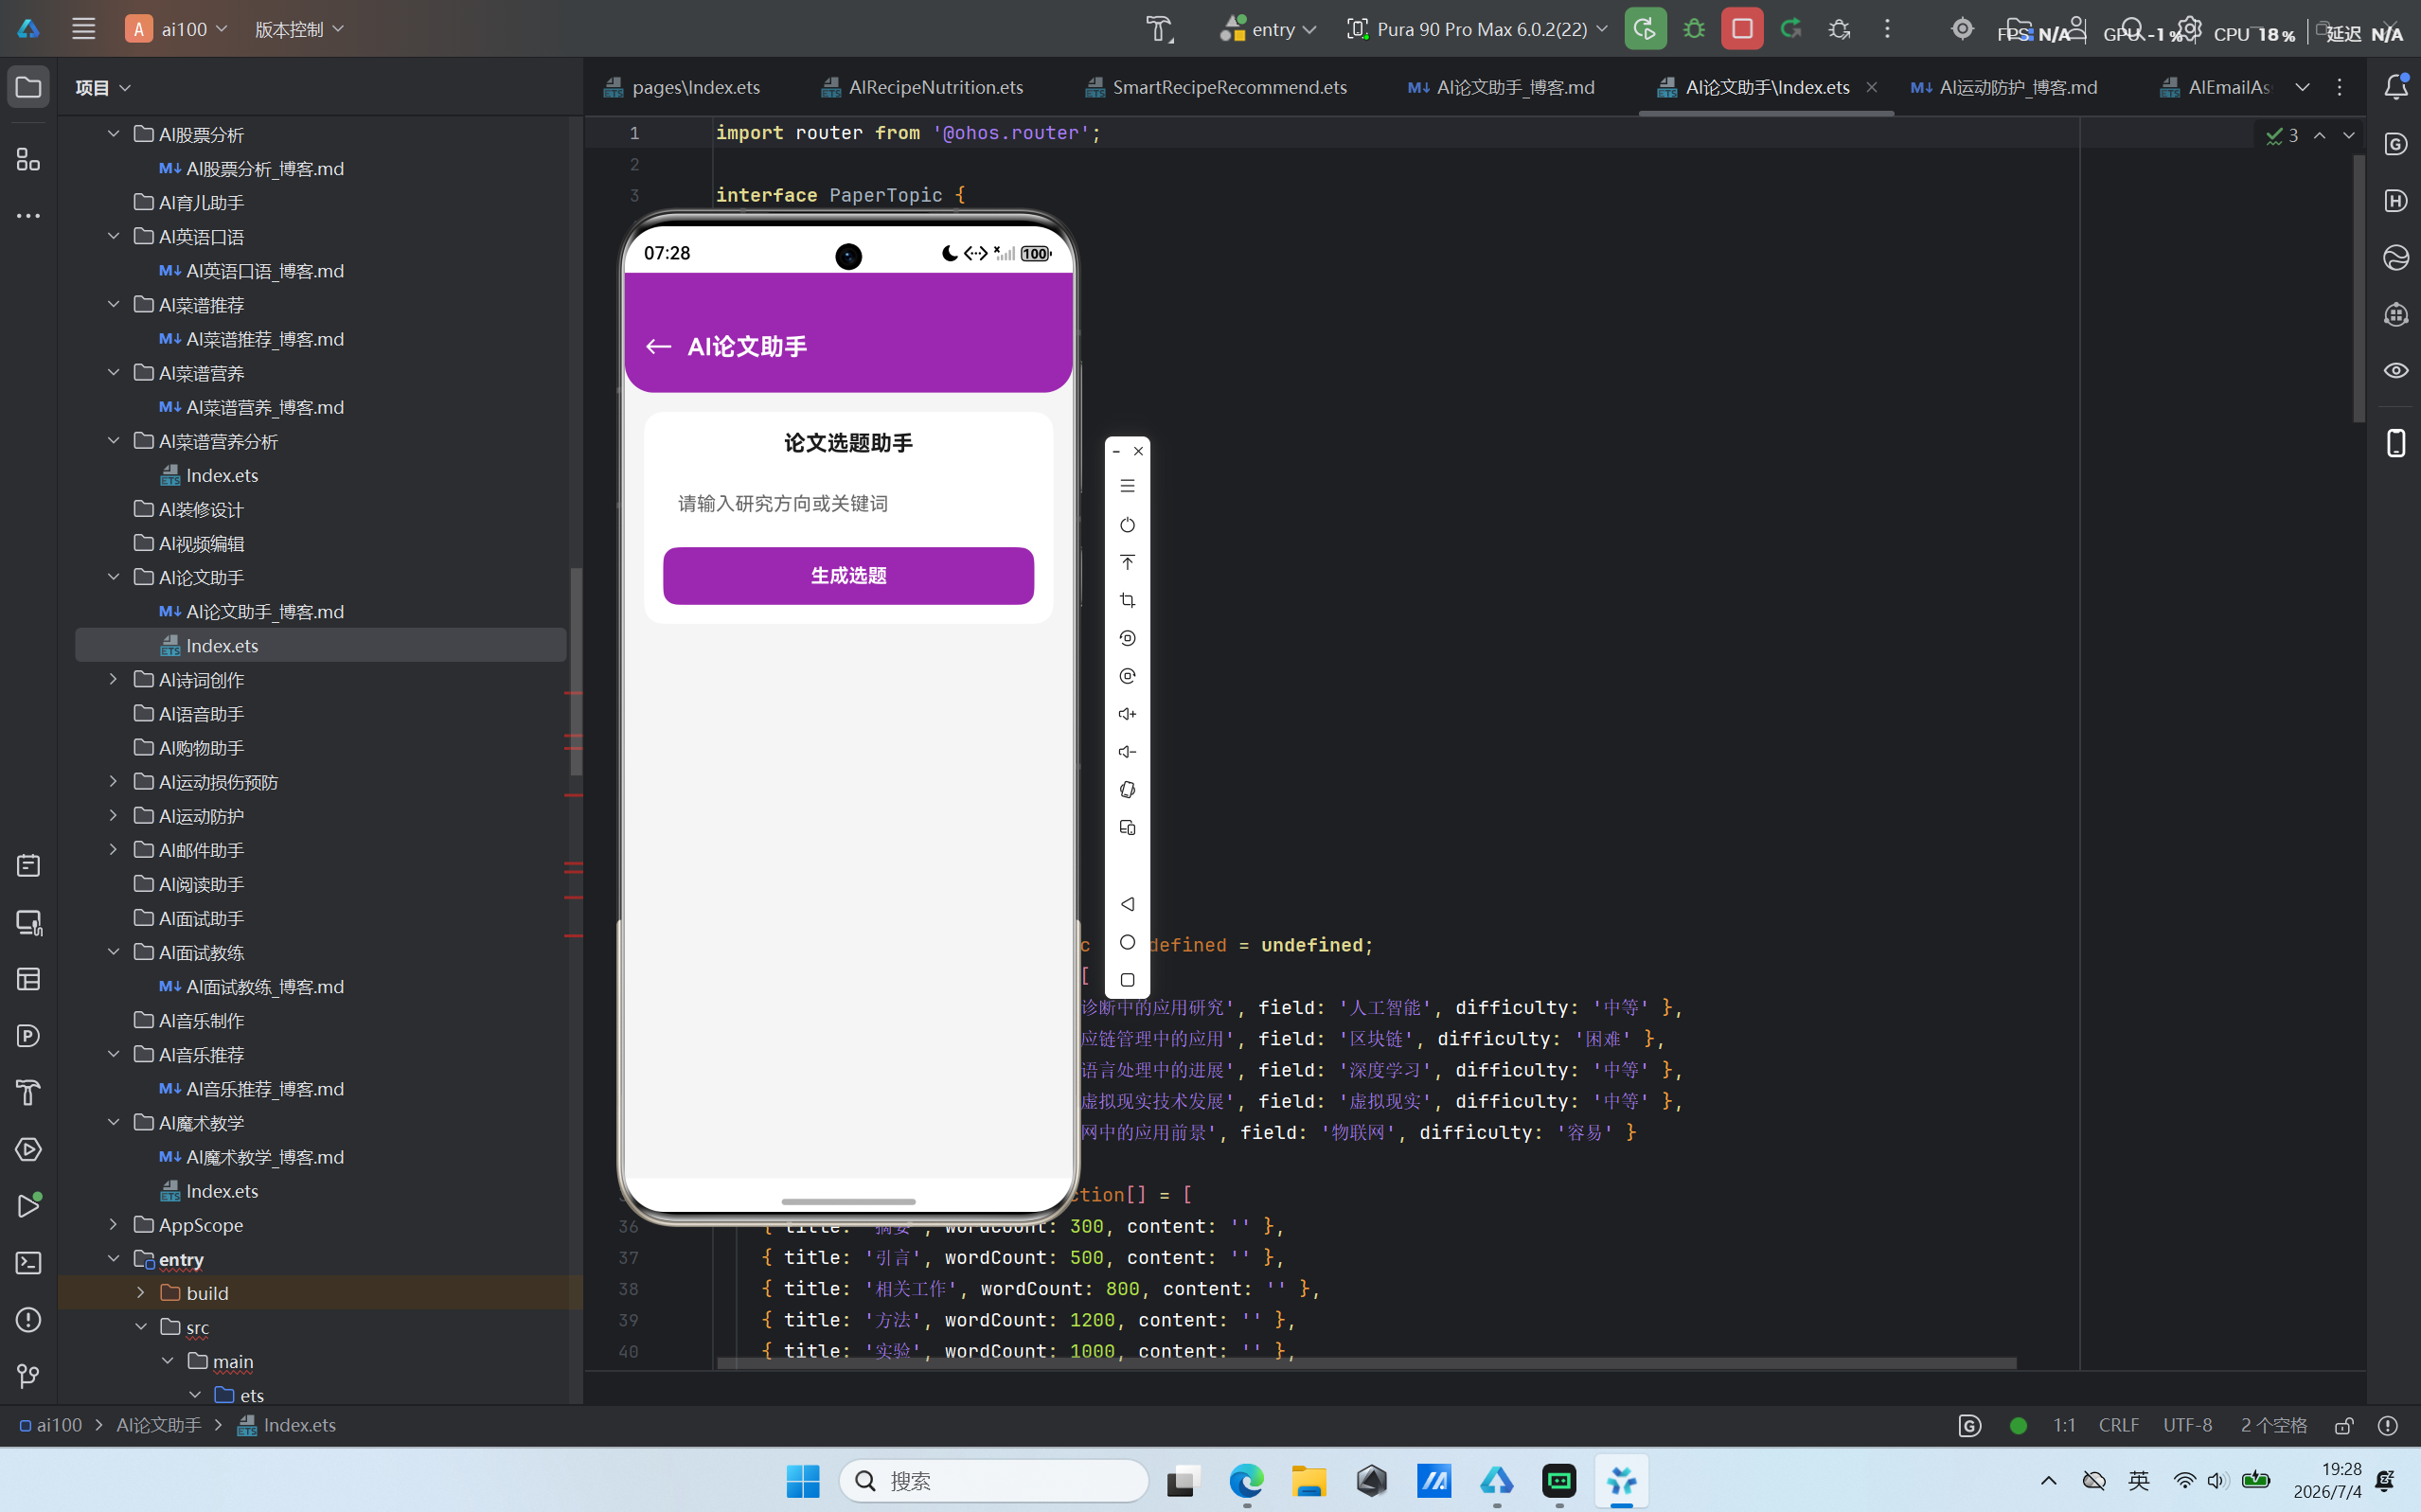Open the 版本控制 dropdown

tap(299, 29)
